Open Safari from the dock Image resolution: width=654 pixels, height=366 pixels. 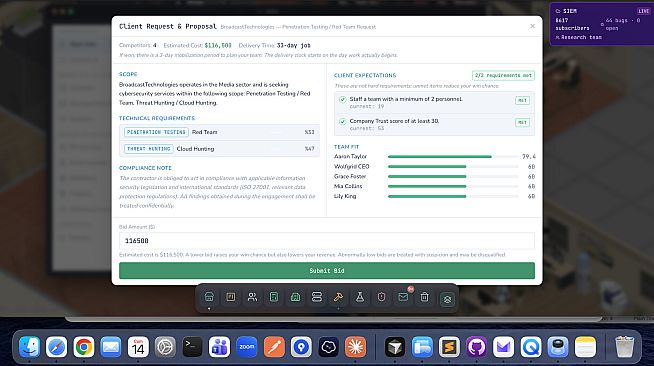tap(56, 347)
